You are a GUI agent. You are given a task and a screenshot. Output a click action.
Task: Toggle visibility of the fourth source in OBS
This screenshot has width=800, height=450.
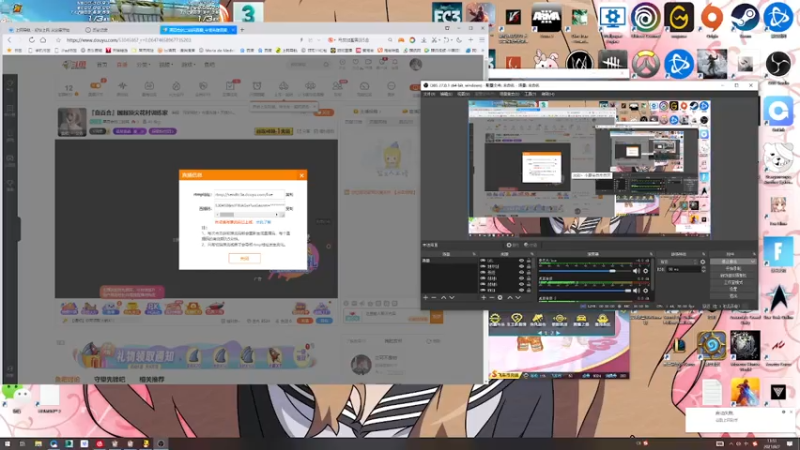point(521,279)
